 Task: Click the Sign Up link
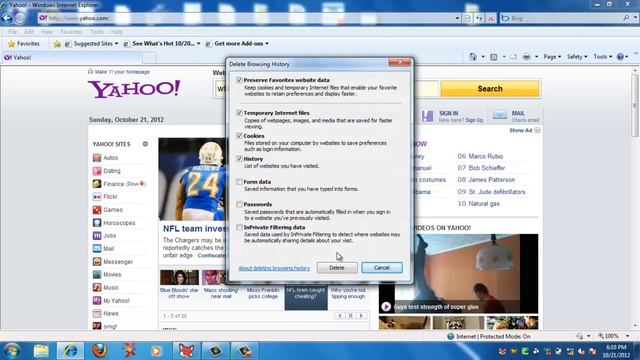474,120
